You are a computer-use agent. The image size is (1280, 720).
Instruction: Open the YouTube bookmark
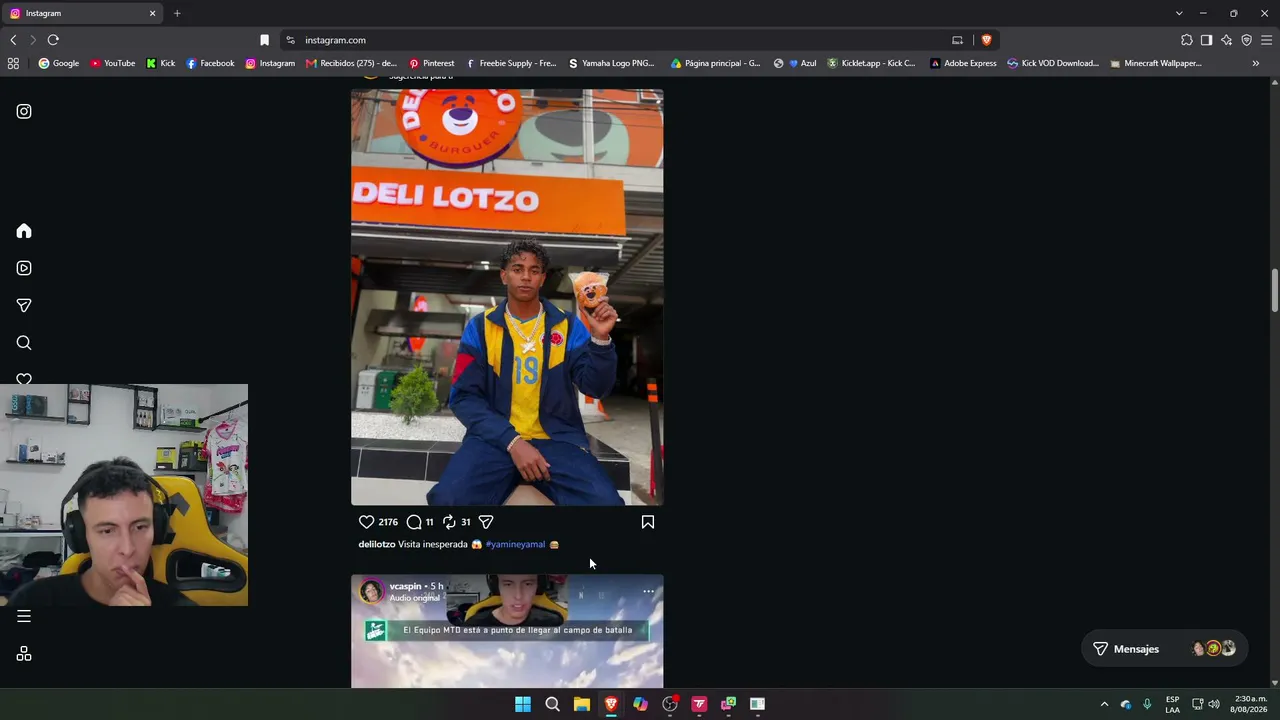tap(112, 63)
